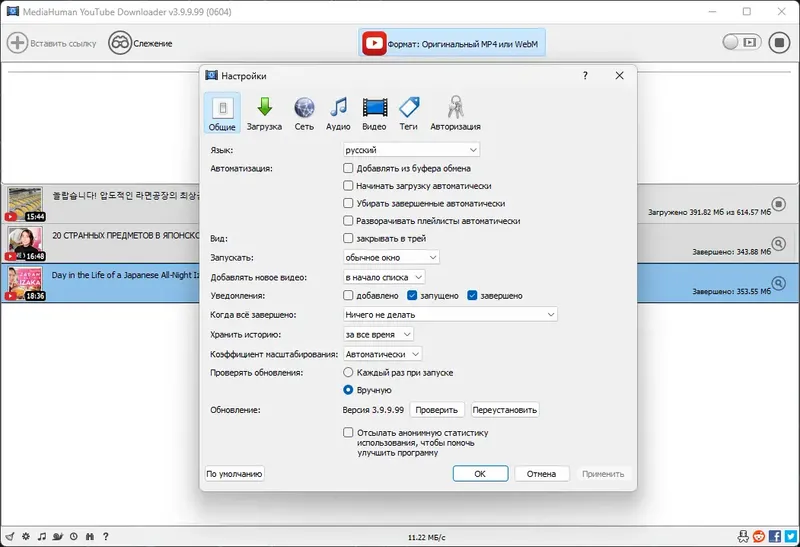The height and width of the screenshot is (547, 800).
Task: Select the 20 СТРАННЫХ ПРЕДМЕТОВ video thumbnail
Action: tap(25, 244)
